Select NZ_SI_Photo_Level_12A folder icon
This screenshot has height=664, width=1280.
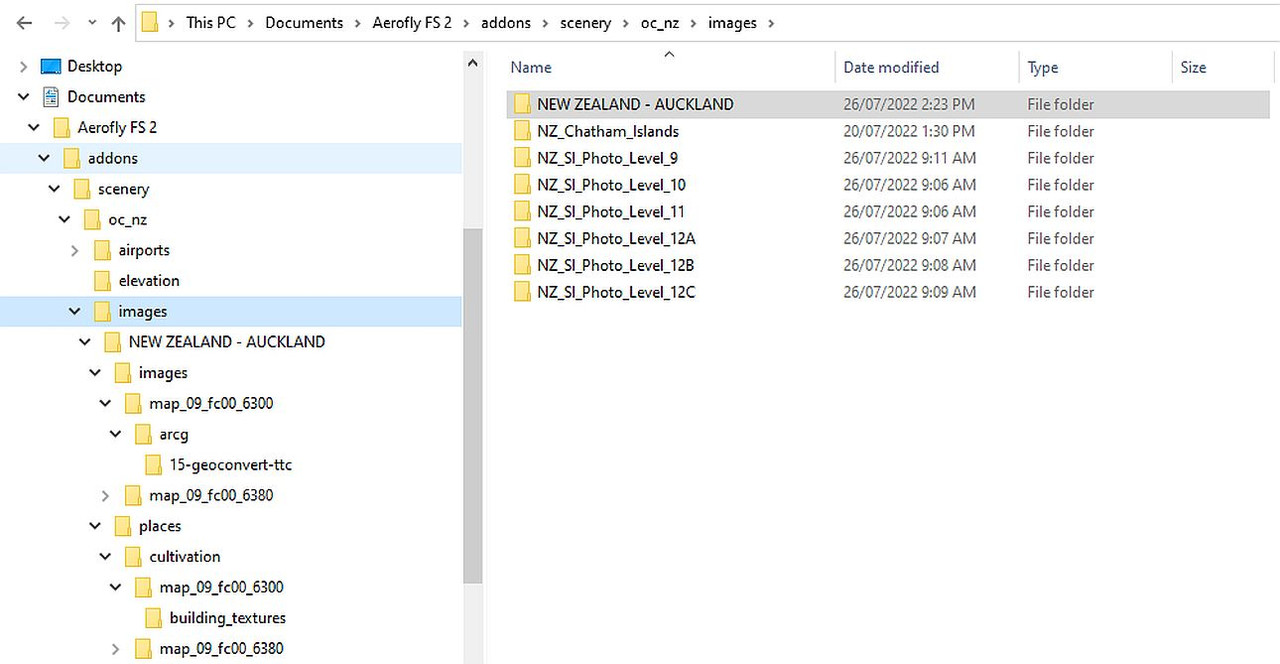pos(521,239)
